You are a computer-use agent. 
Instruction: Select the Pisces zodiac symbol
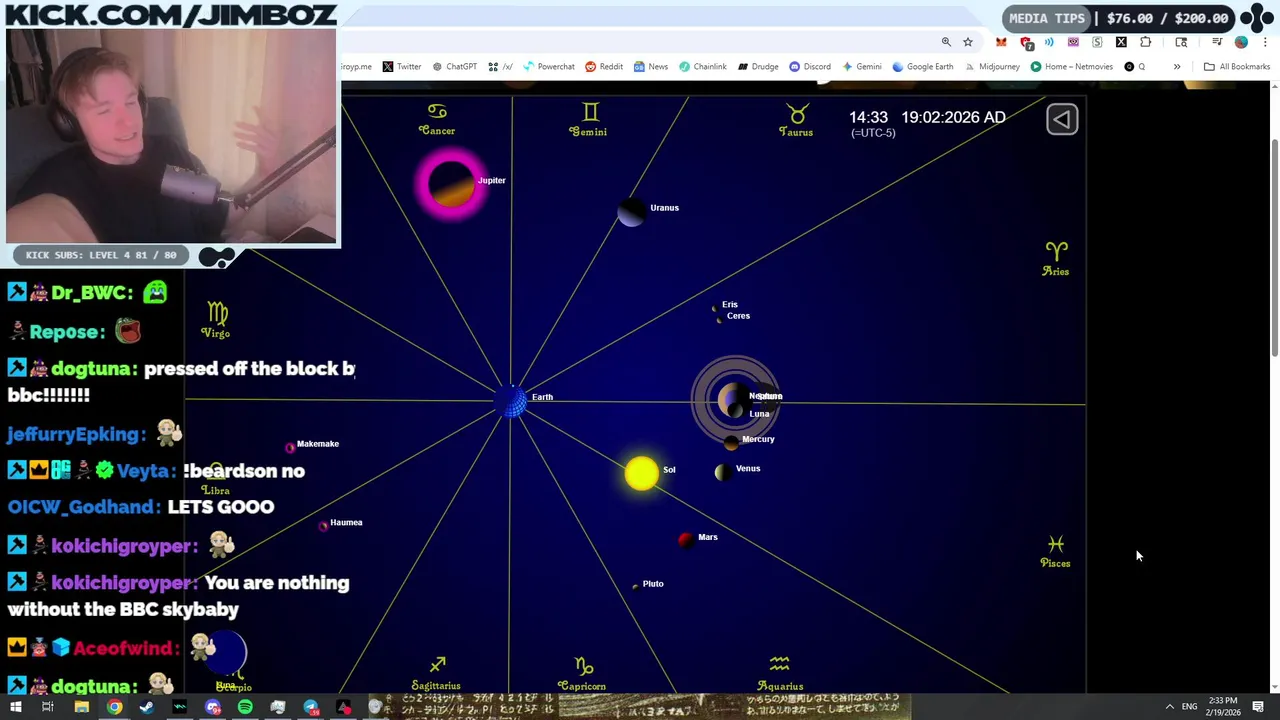click(1055, 552)
